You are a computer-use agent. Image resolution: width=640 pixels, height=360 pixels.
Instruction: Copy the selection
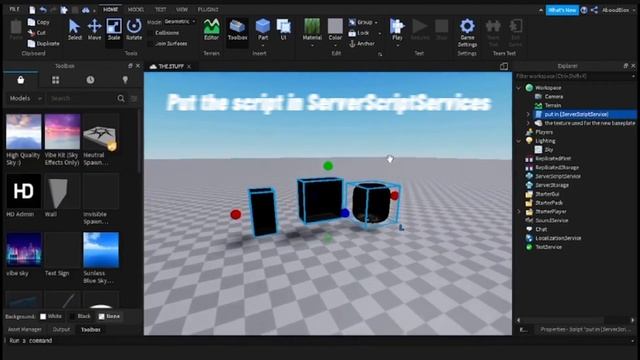click(39, 22)
